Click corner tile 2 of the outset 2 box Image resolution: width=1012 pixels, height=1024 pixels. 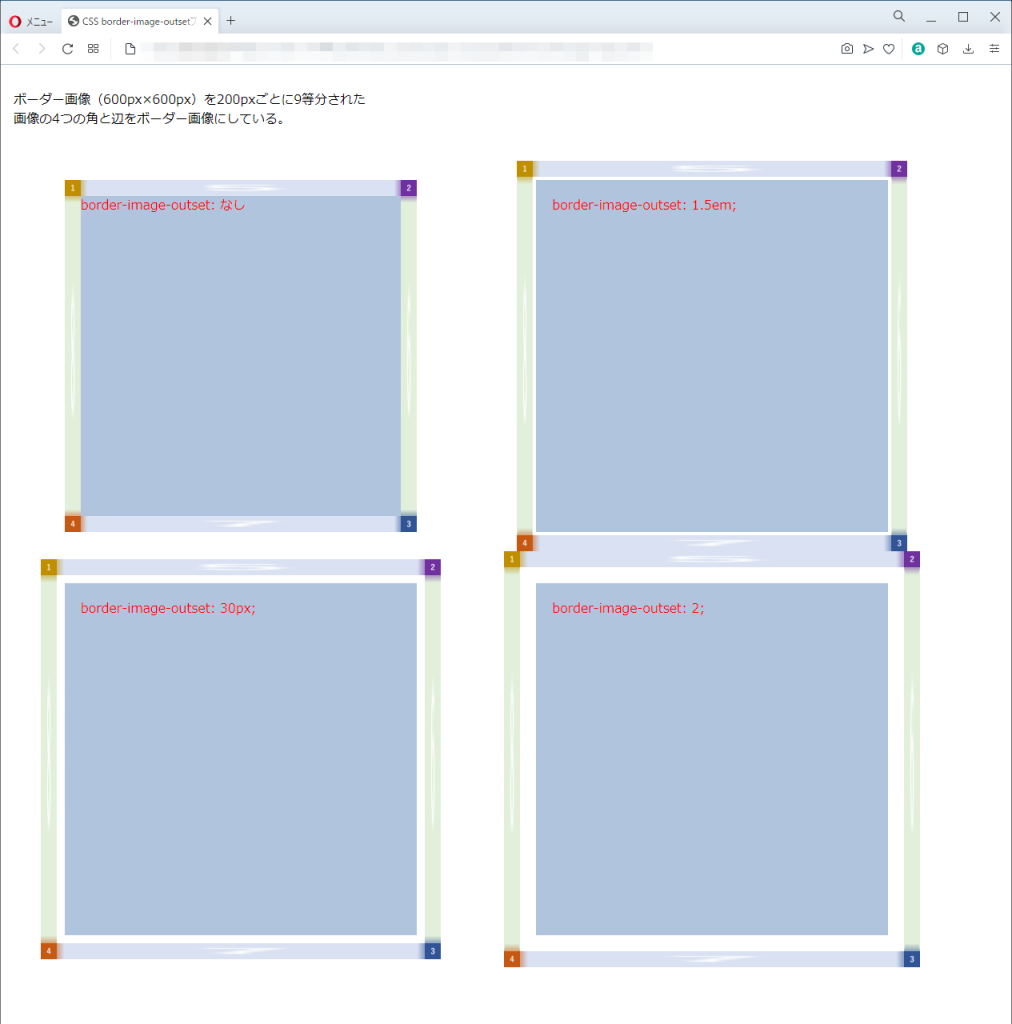(x=912, y=559)
